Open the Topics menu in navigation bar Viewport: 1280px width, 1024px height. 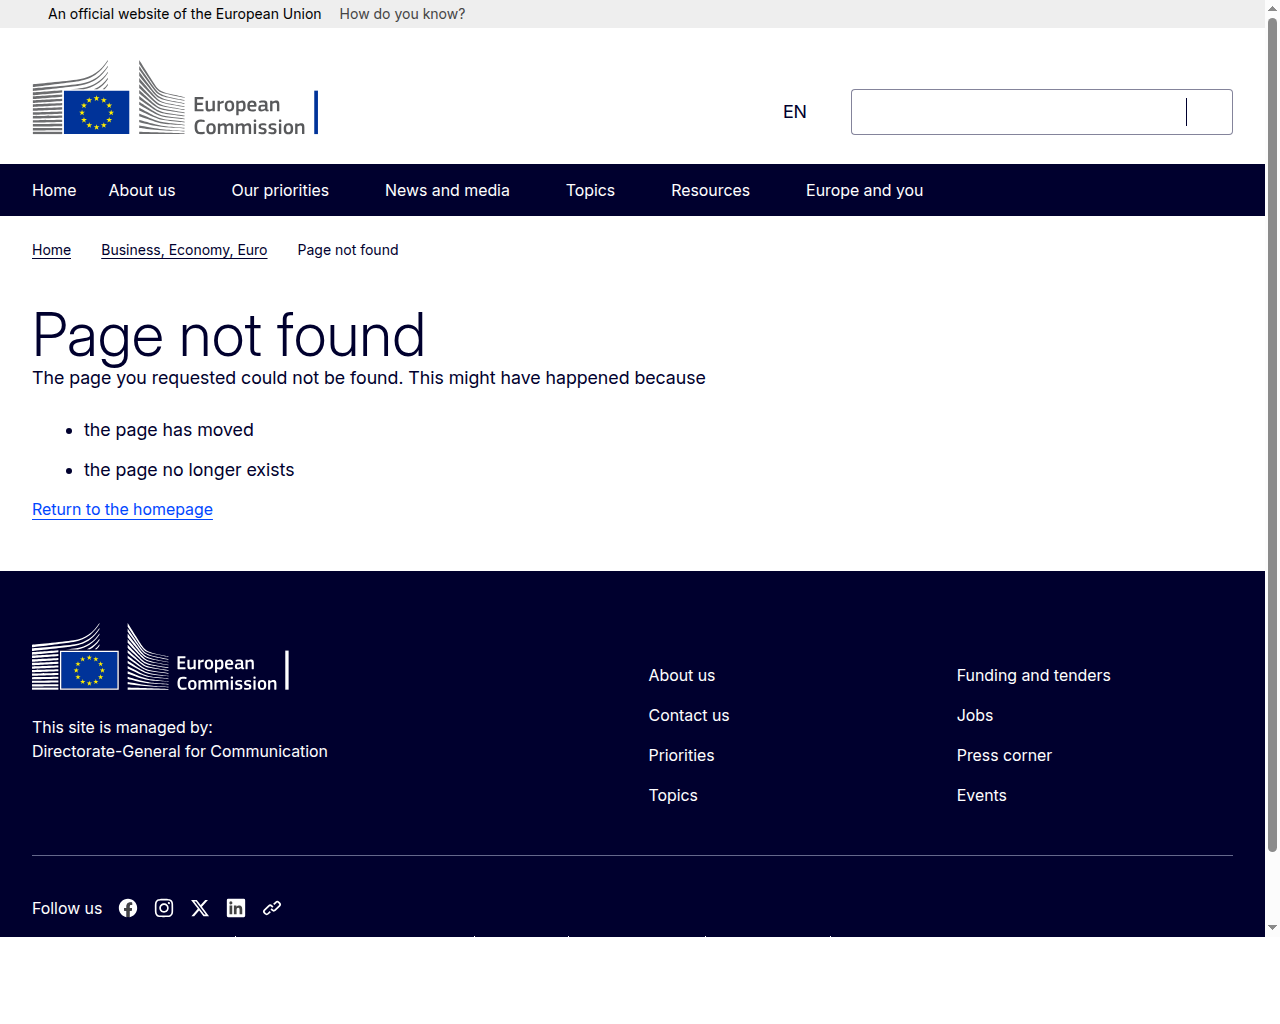[x=590, y=190]
